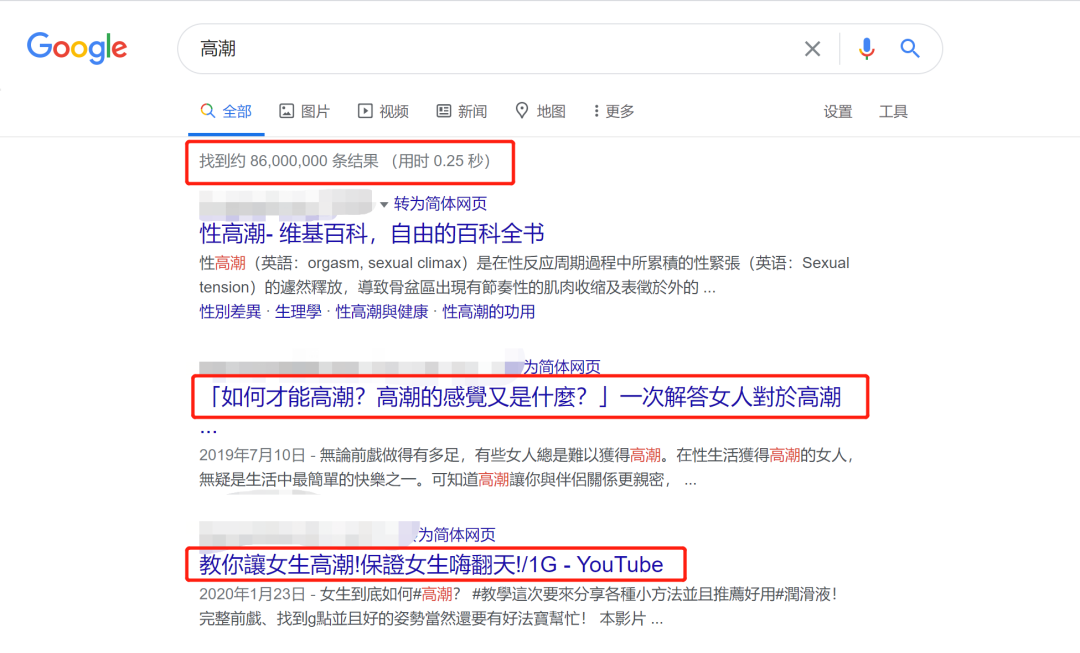
Task: Expand dropdown arrow beside first result URL
Action: click(x=383, y=205)
